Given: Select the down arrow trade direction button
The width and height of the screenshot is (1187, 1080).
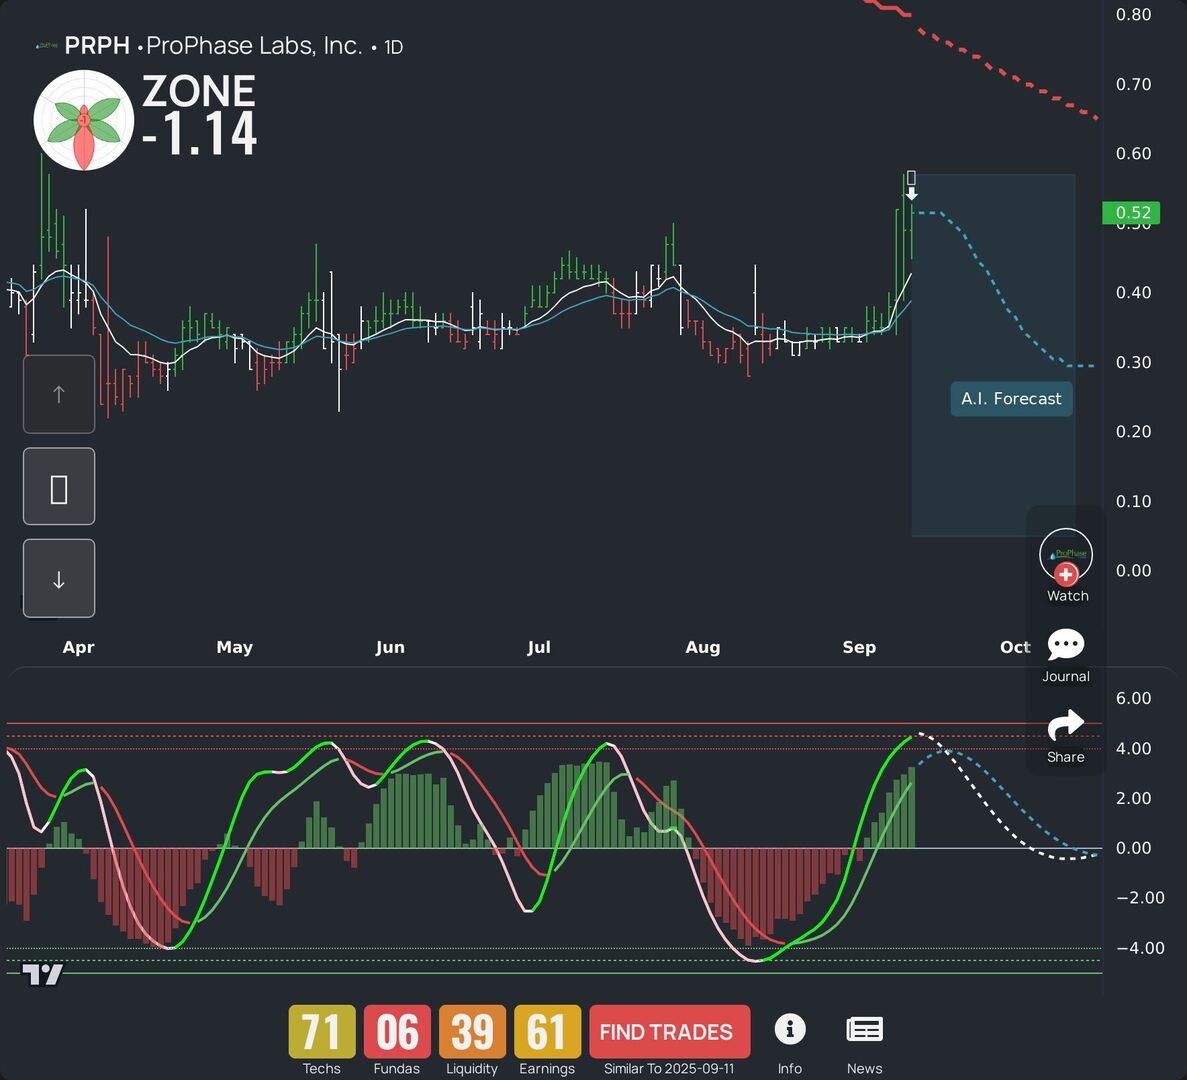Looking at the screenshot, I should coord(58,578).
